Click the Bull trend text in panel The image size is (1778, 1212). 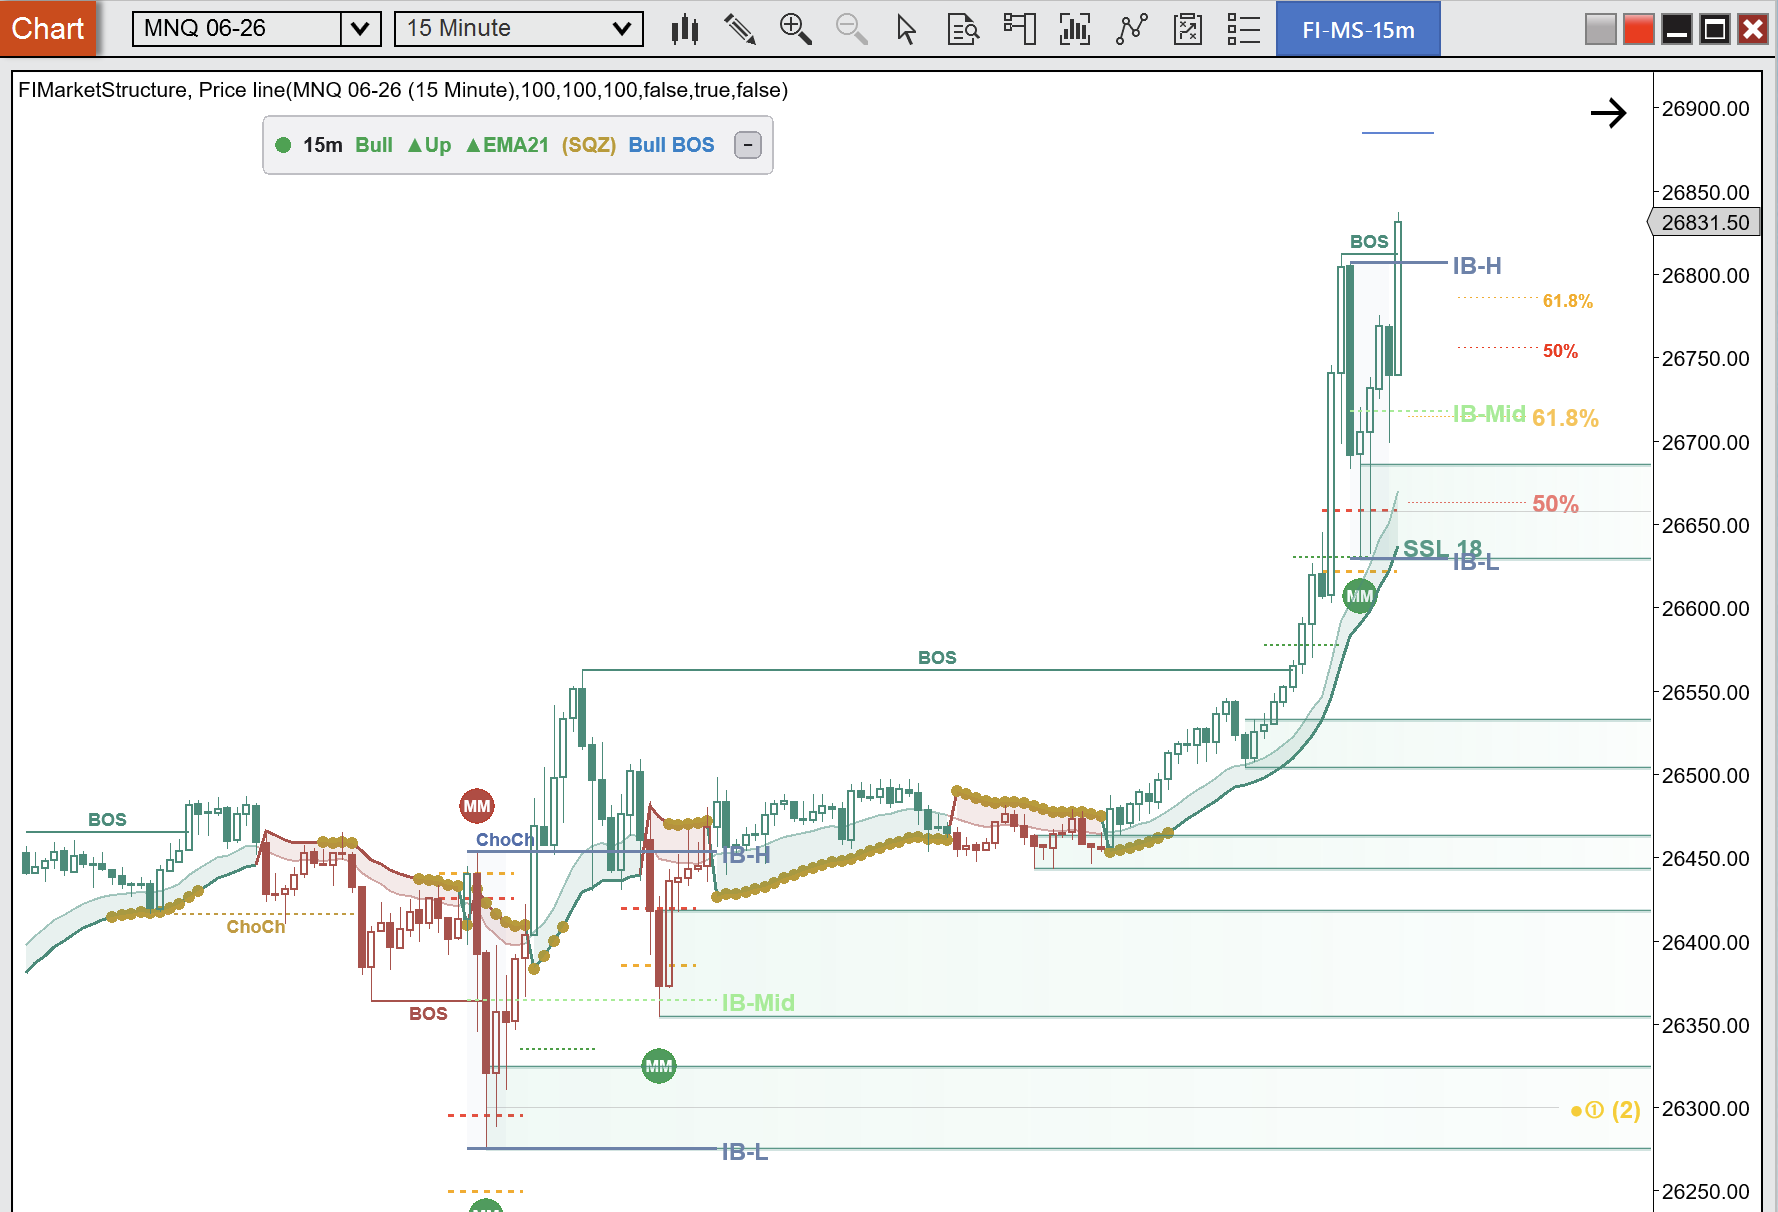click(x=374, y=145)
